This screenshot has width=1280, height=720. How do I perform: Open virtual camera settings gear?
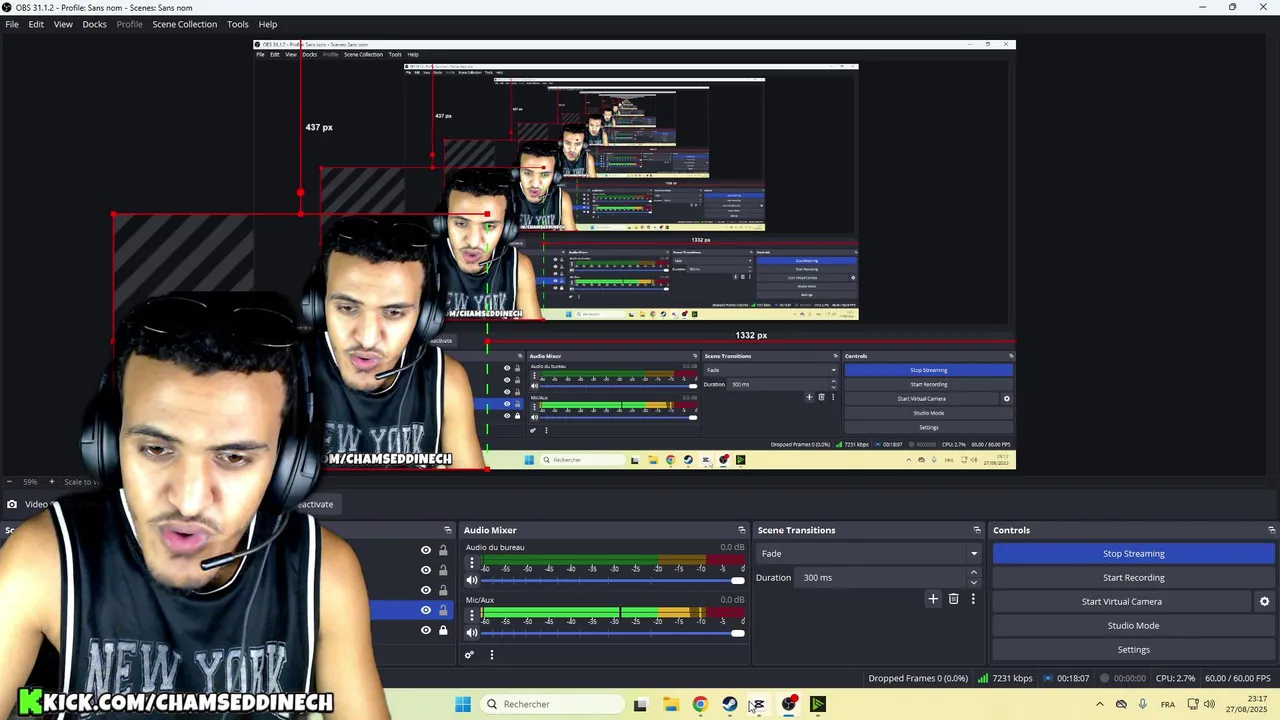tap(1264, 602)
